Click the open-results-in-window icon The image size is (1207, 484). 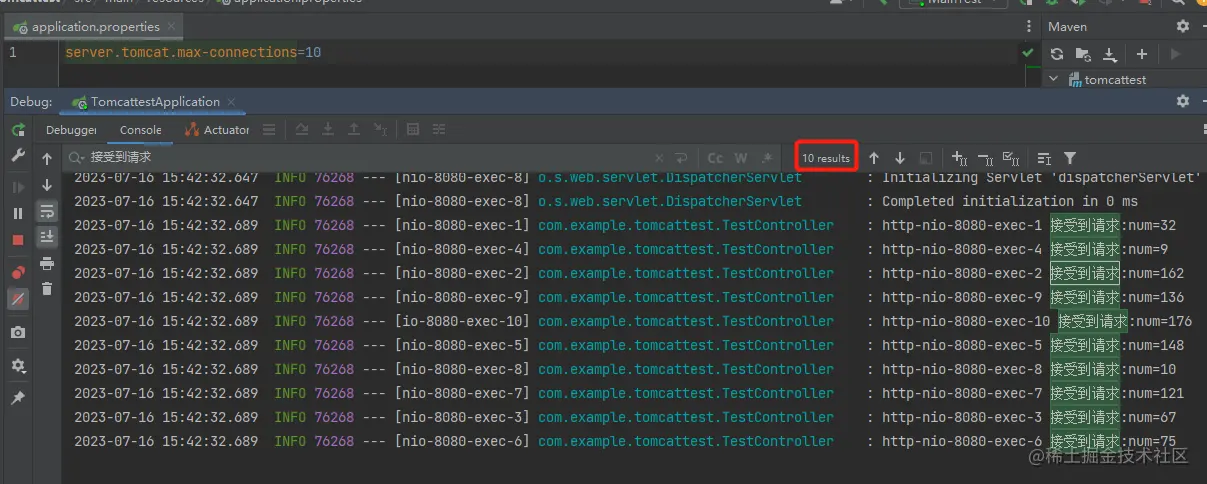pos(926,158)
